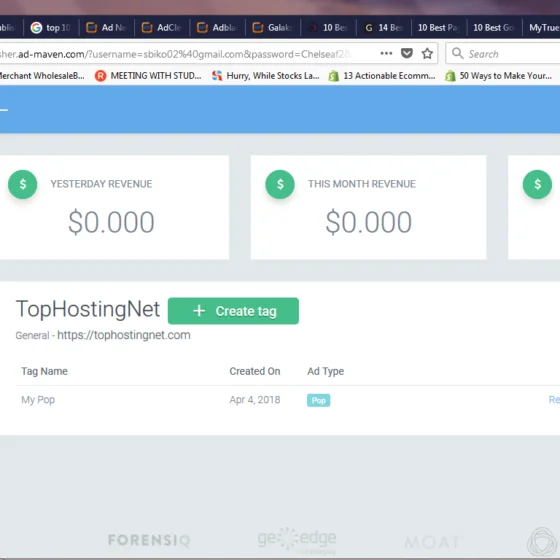Bookmark this page with the star icon
Image resolution: width=560 pixels, height=560 pixels.
tap(427, 54)
